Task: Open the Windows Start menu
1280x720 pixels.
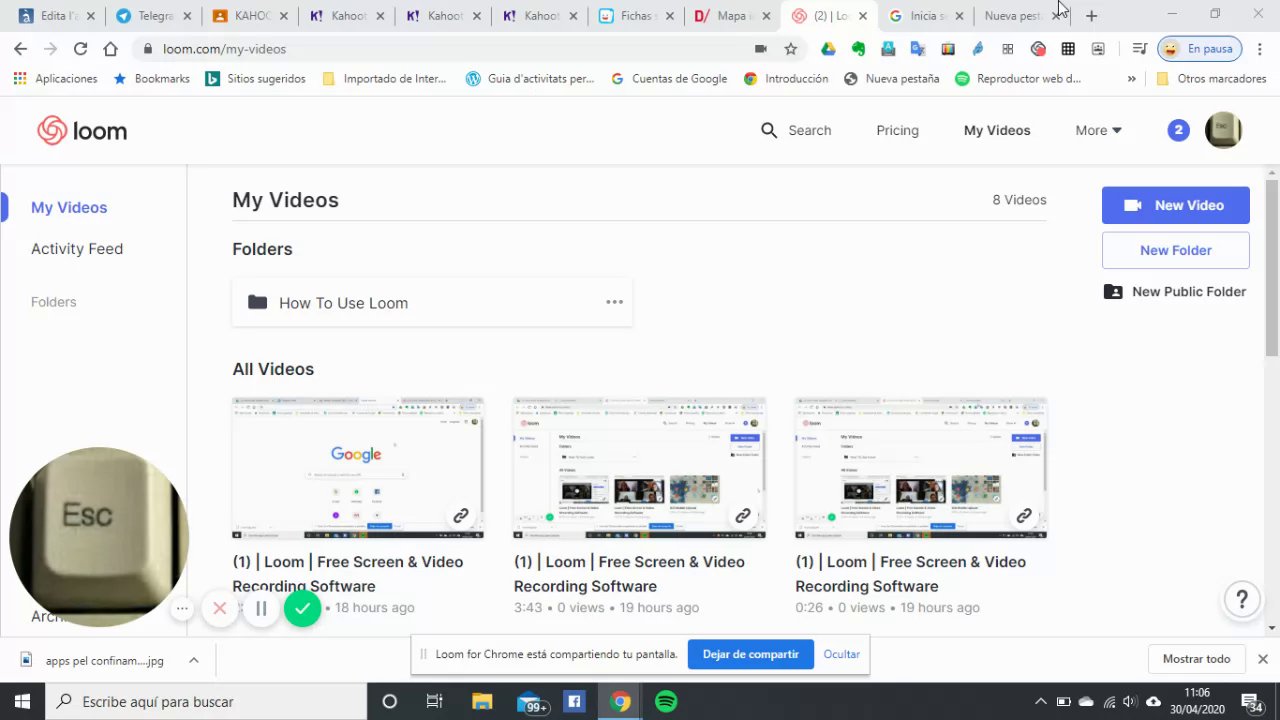Action: coord(21,701)
